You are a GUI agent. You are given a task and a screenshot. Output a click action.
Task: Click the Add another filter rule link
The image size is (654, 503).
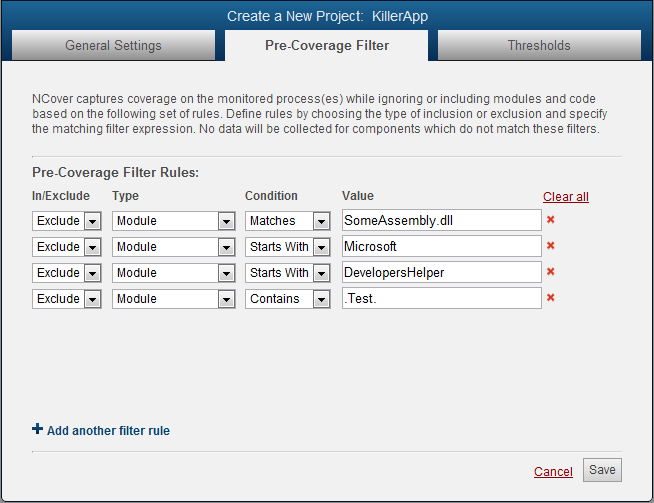click(x=108, y=431)
